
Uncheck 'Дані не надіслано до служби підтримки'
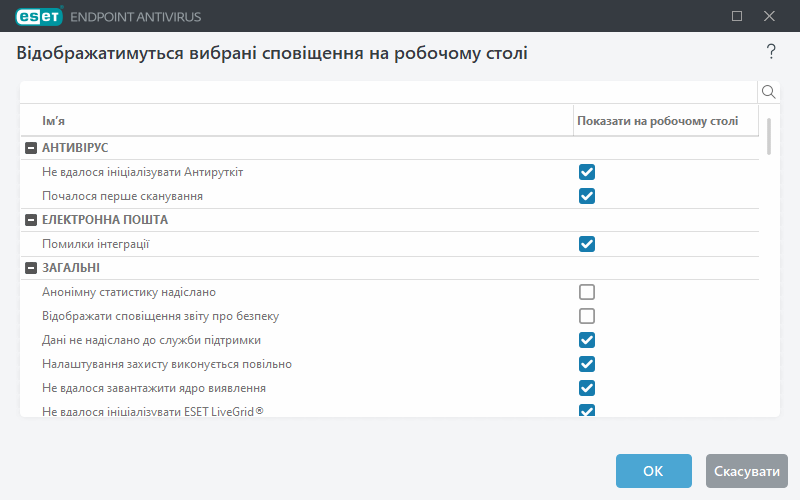[x=587, y=340]
